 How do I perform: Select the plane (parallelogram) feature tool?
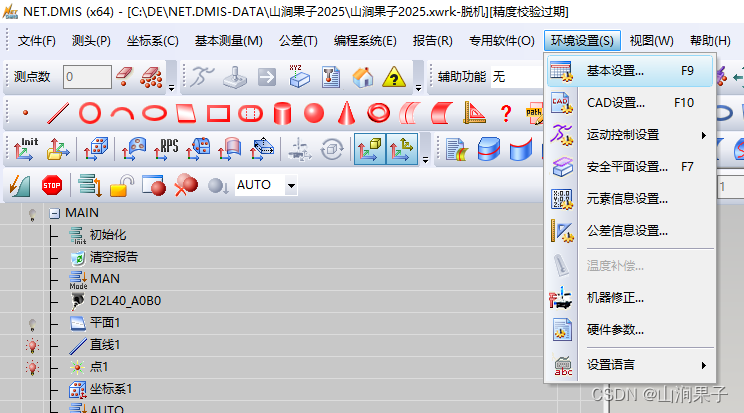coord(186,113)
